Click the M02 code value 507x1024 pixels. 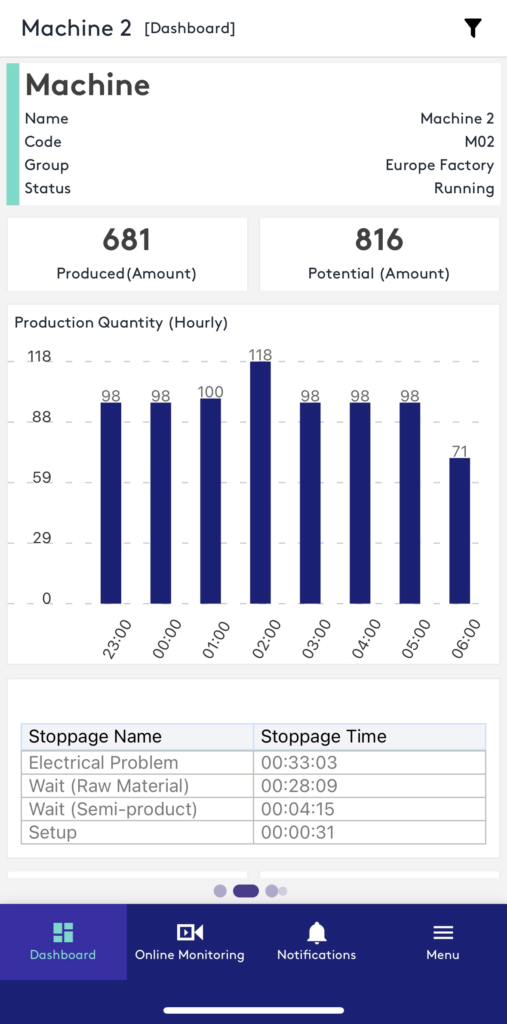tap(480, 142)
